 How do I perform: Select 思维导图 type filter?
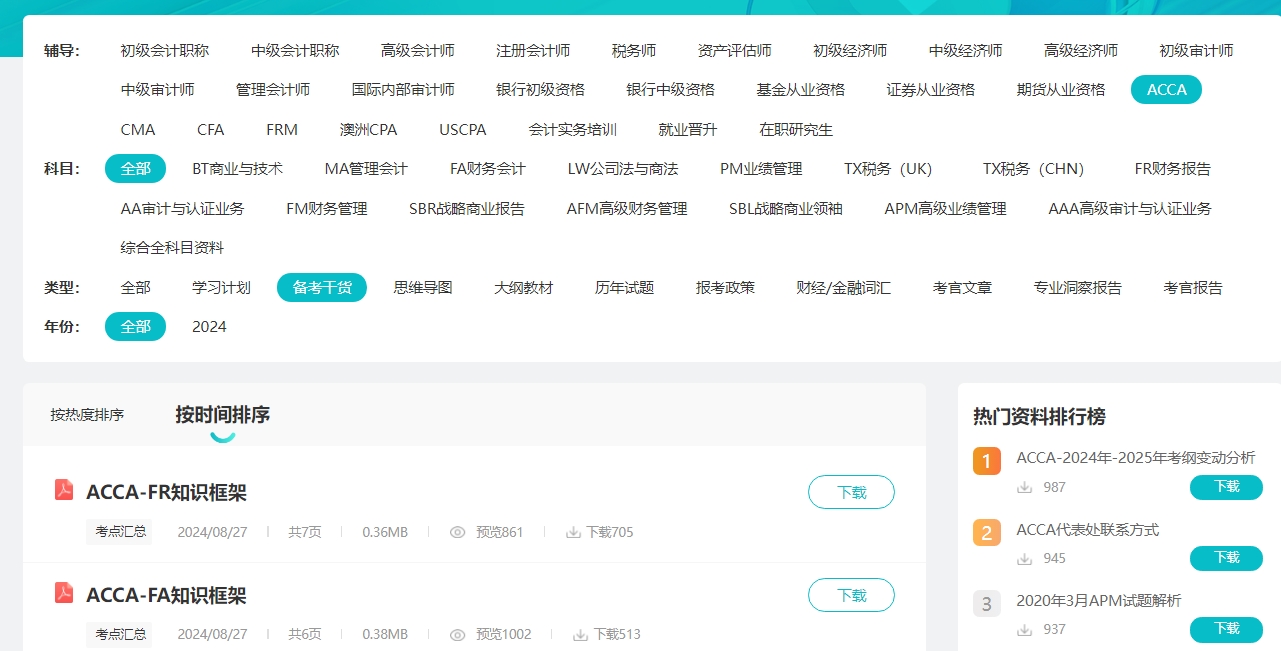click(x=423, y=288)
